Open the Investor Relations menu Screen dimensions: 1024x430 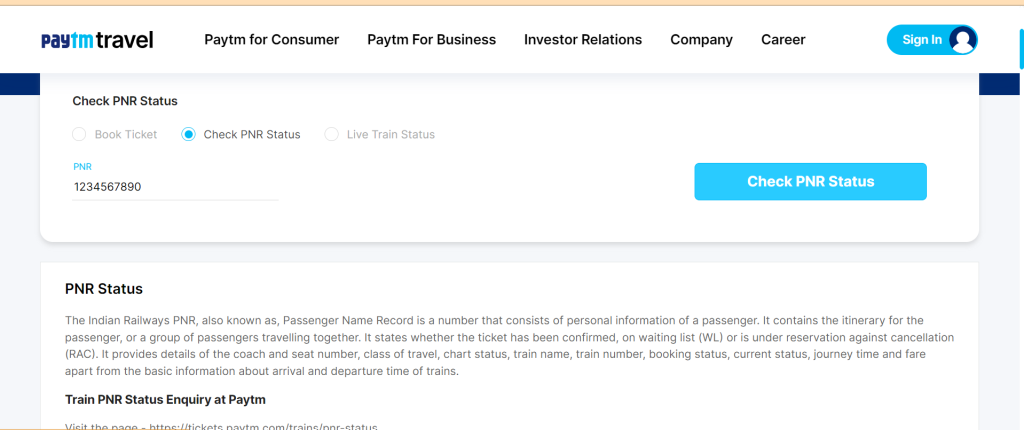[x=583, y=40]
